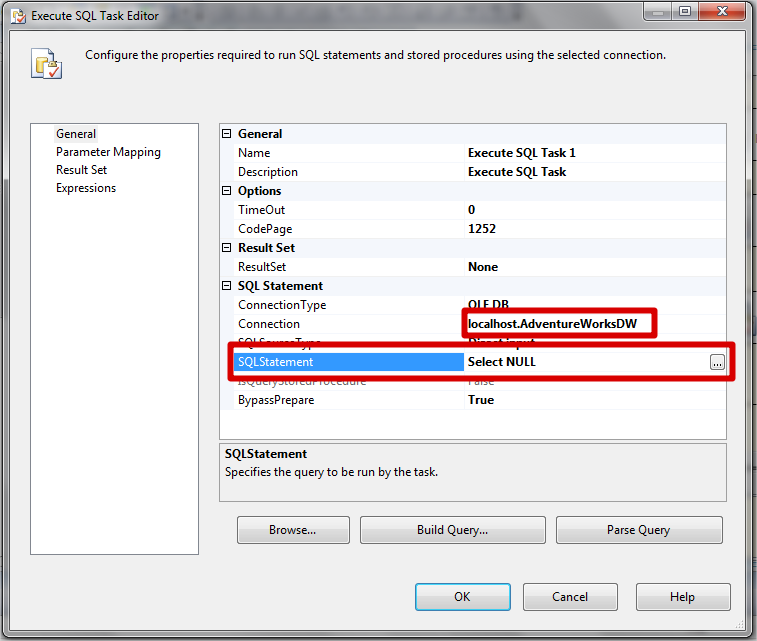Click the dialog title bar icon

tap(16, 16)
